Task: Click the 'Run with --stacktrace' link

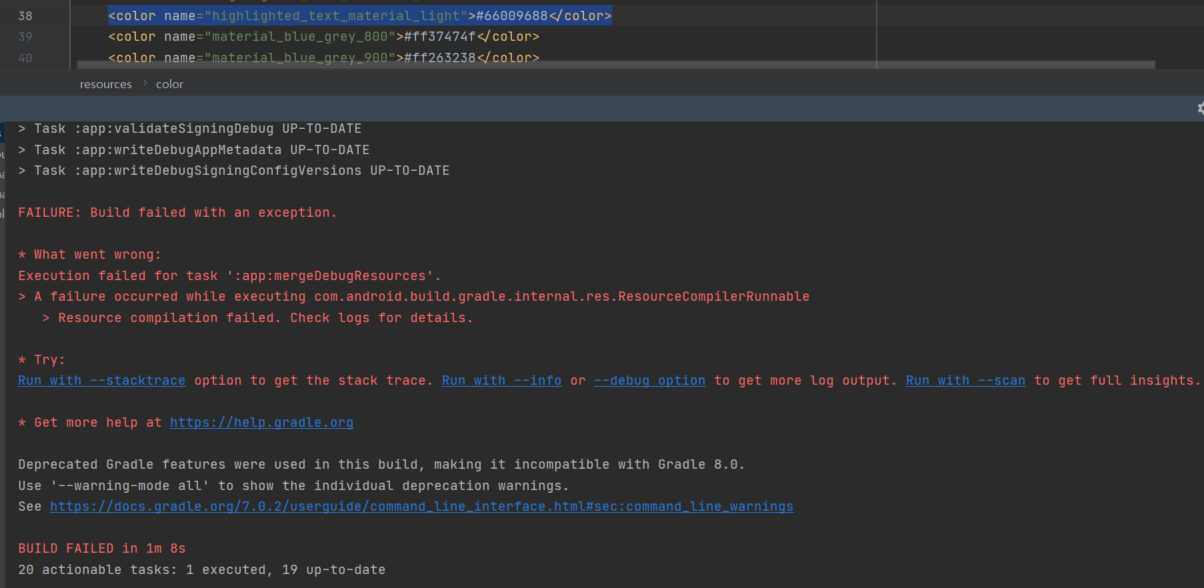Action: click(101, 381)
